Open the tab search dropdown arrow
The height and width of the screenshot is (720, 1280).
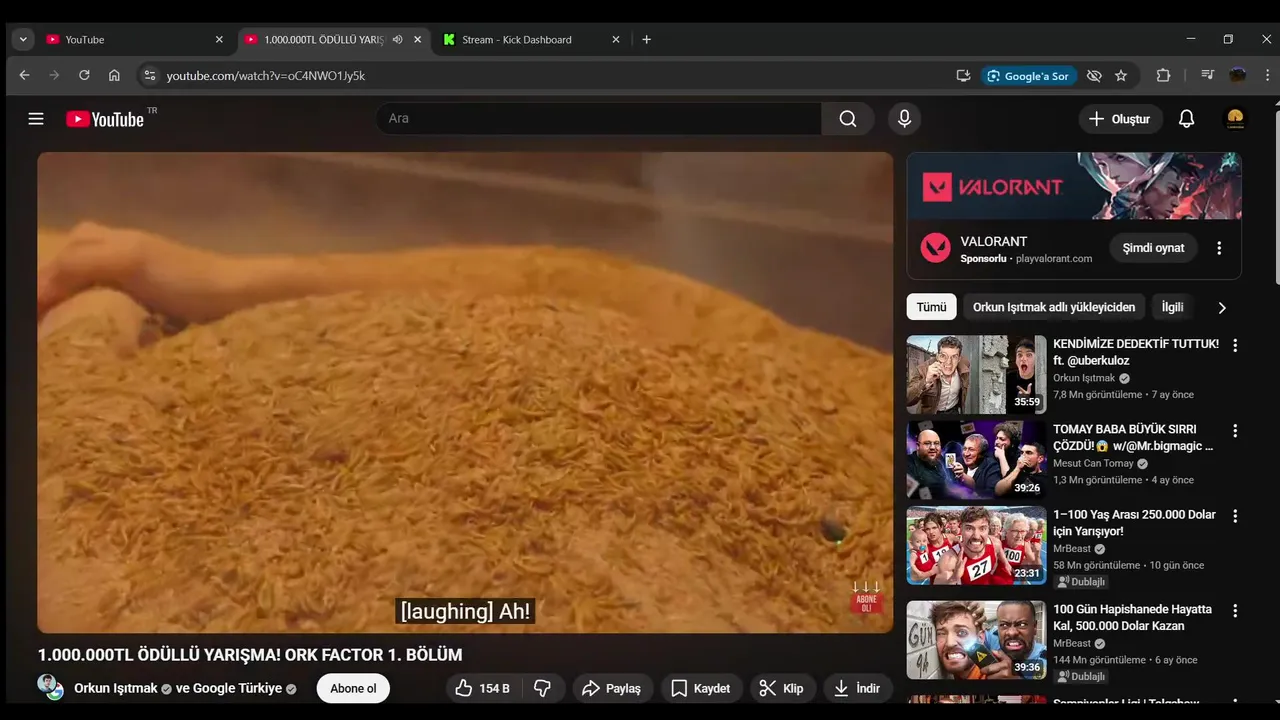tap(23, 40)
